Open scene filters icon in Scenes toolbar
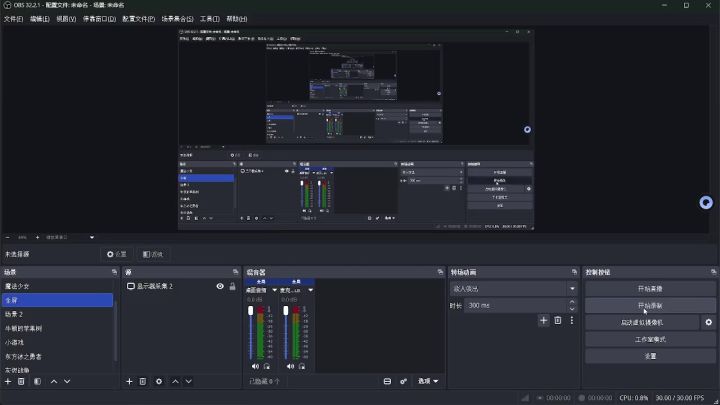720x405 pixels. pos(37,382)
